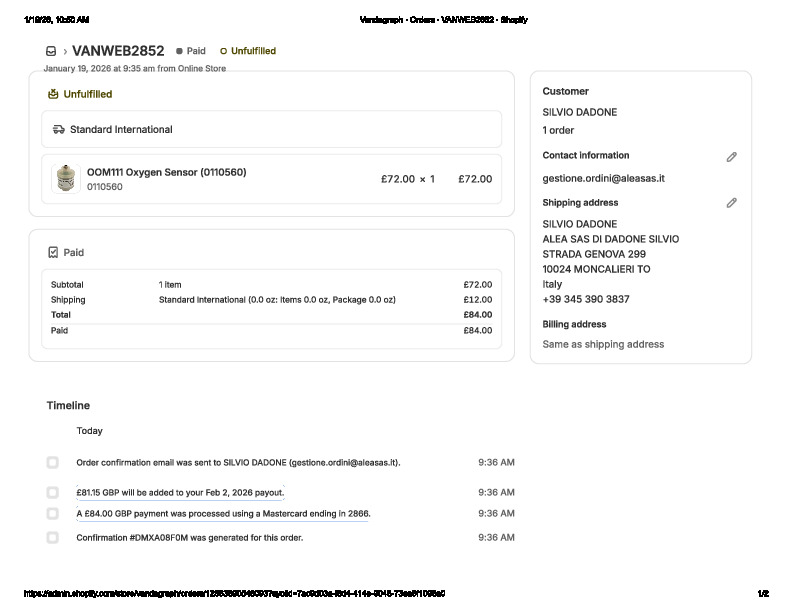Click the Standard International truck icon
Screen dimensions: 792x612
click(x=59, y=129)
